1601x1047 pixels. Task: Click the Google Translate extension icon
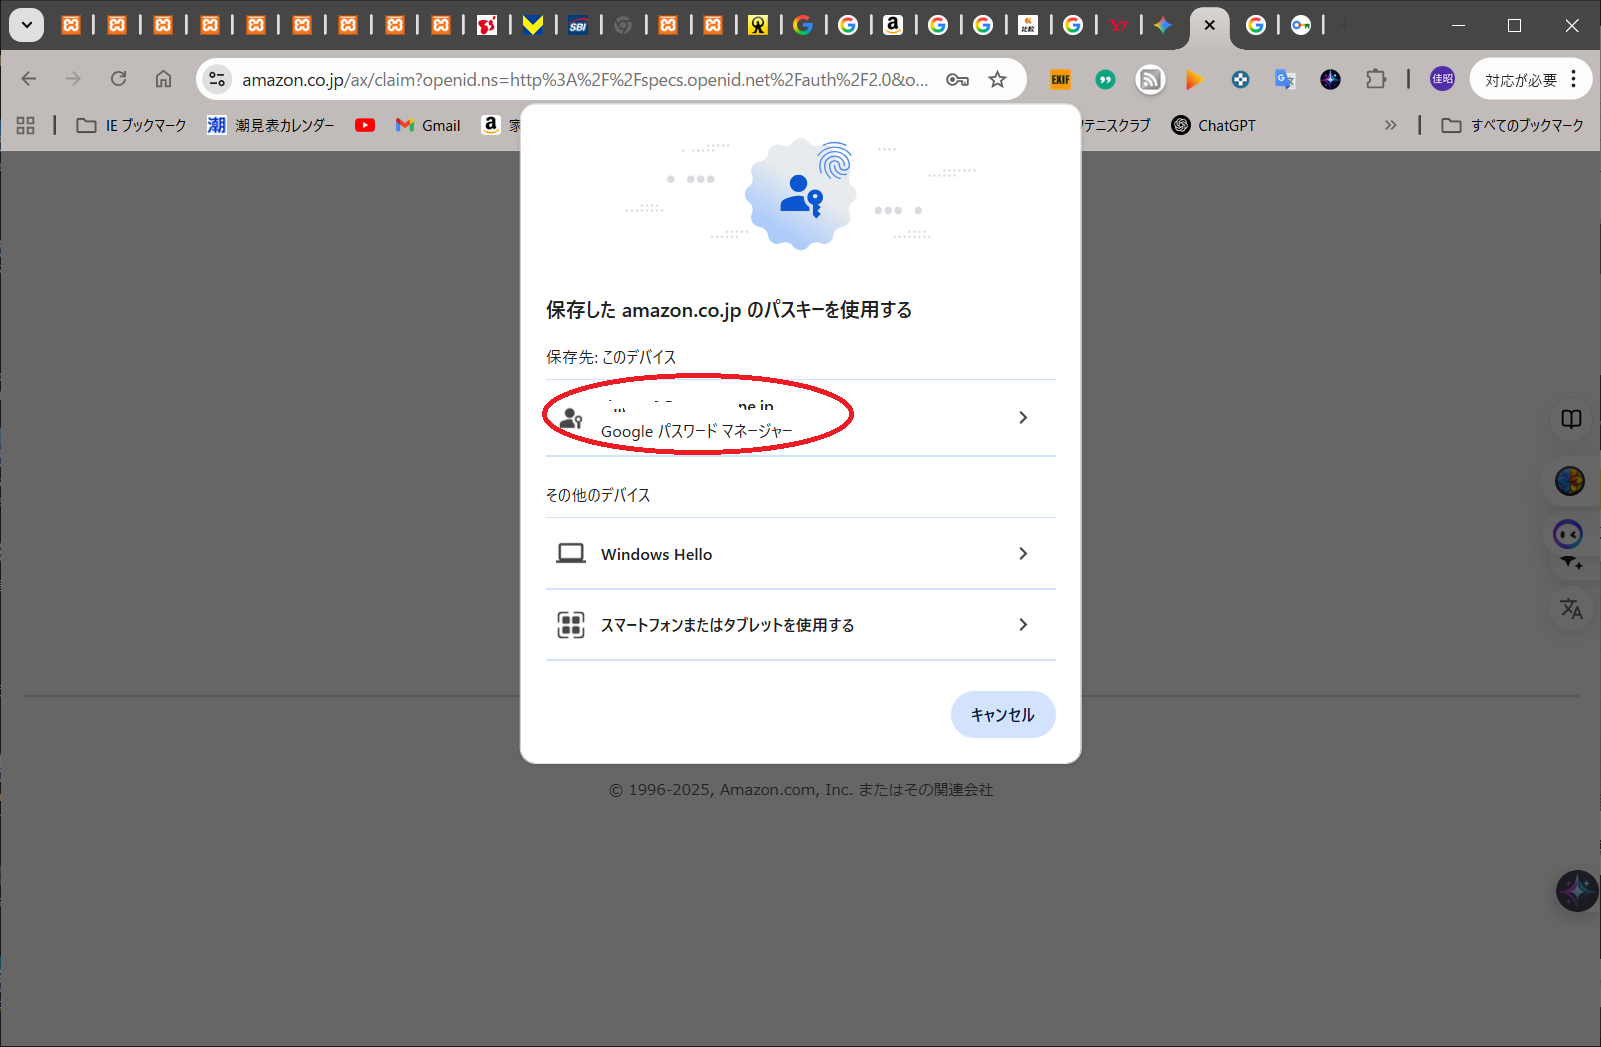[1285, 80]
